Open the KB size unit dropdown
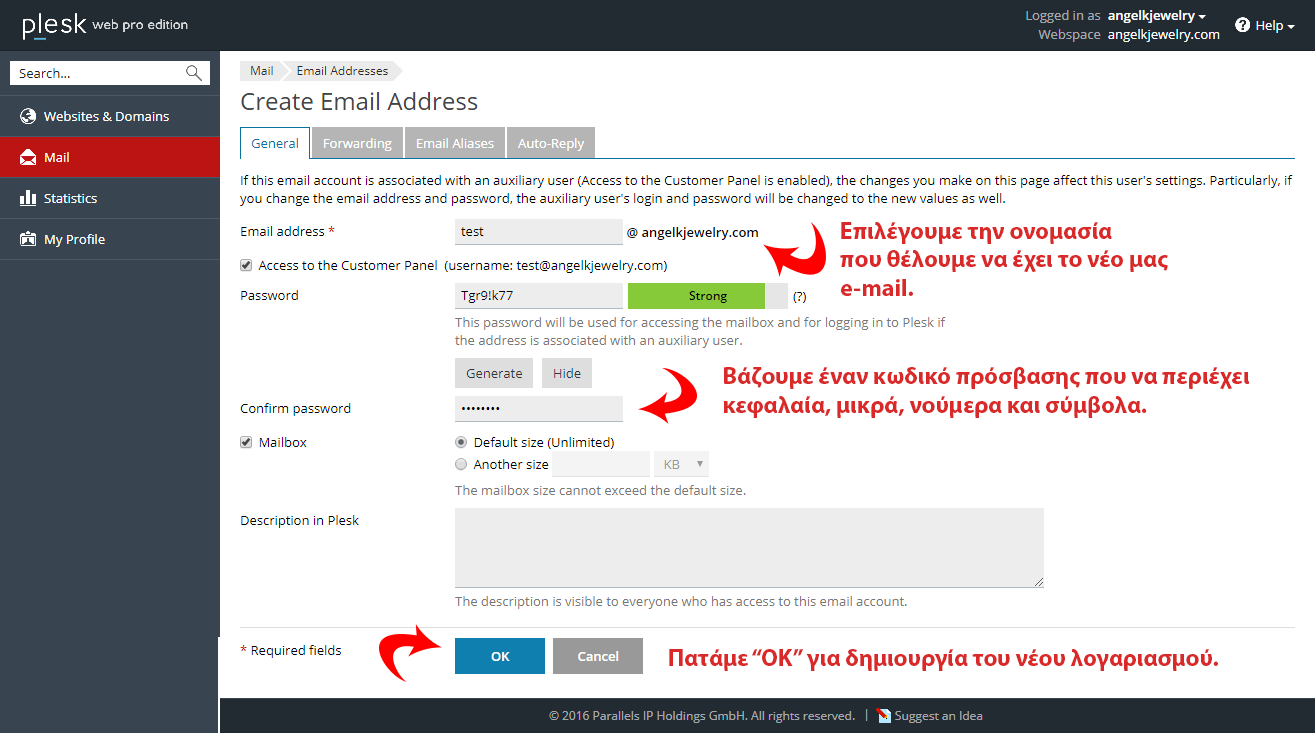 click(682, 464)
